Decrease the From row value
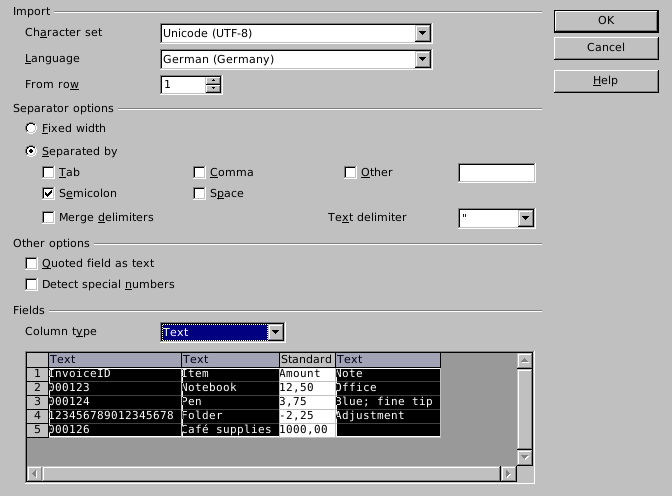The height and width of the screenshot is (496, 672). [x=213, y=88]
